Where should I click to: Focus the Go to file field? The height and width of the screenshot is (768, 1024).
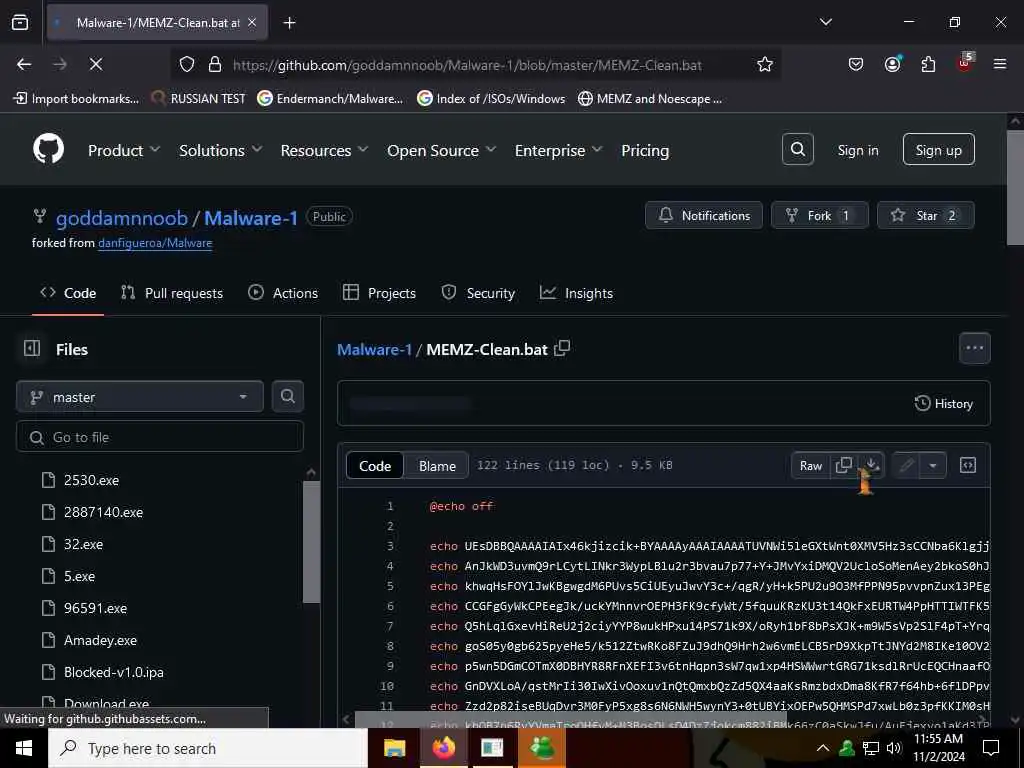[160, 437]
